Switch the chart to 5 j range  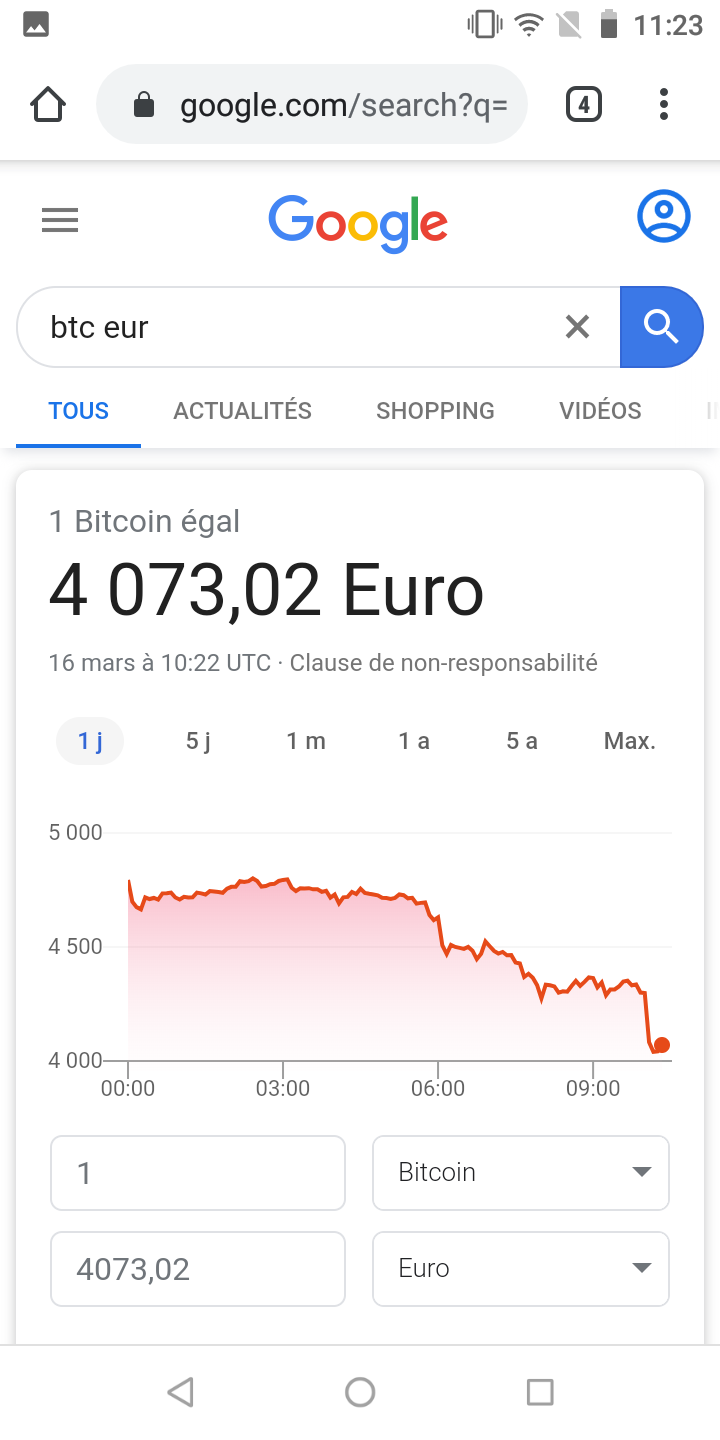coord(198,741)
